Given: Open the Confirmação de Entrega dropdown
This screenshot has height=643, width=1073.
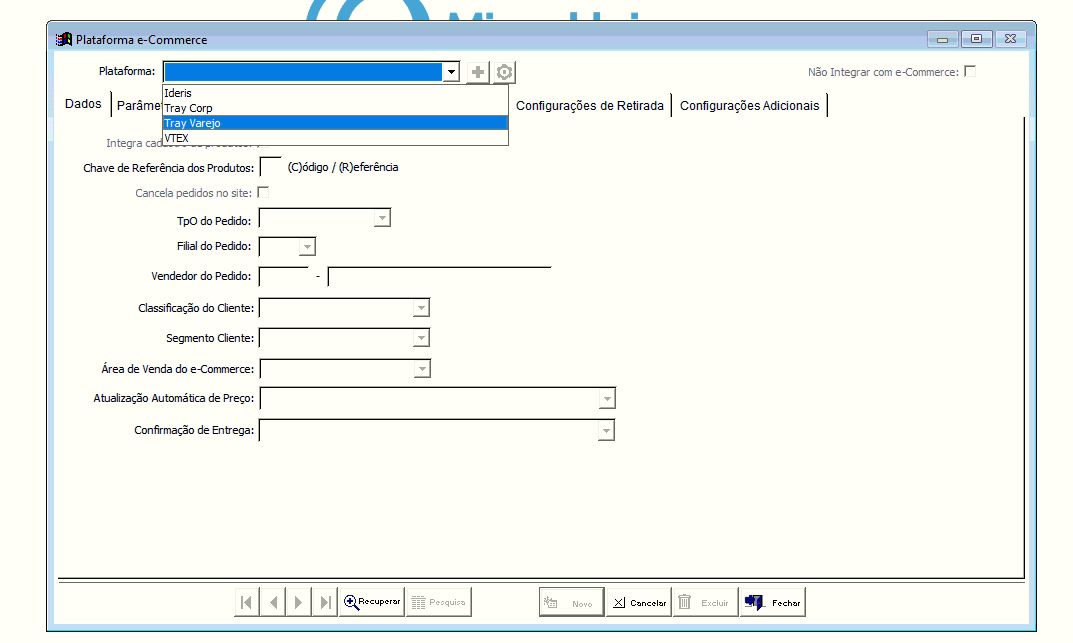Looking at the screenshot, I should point(605,431).
